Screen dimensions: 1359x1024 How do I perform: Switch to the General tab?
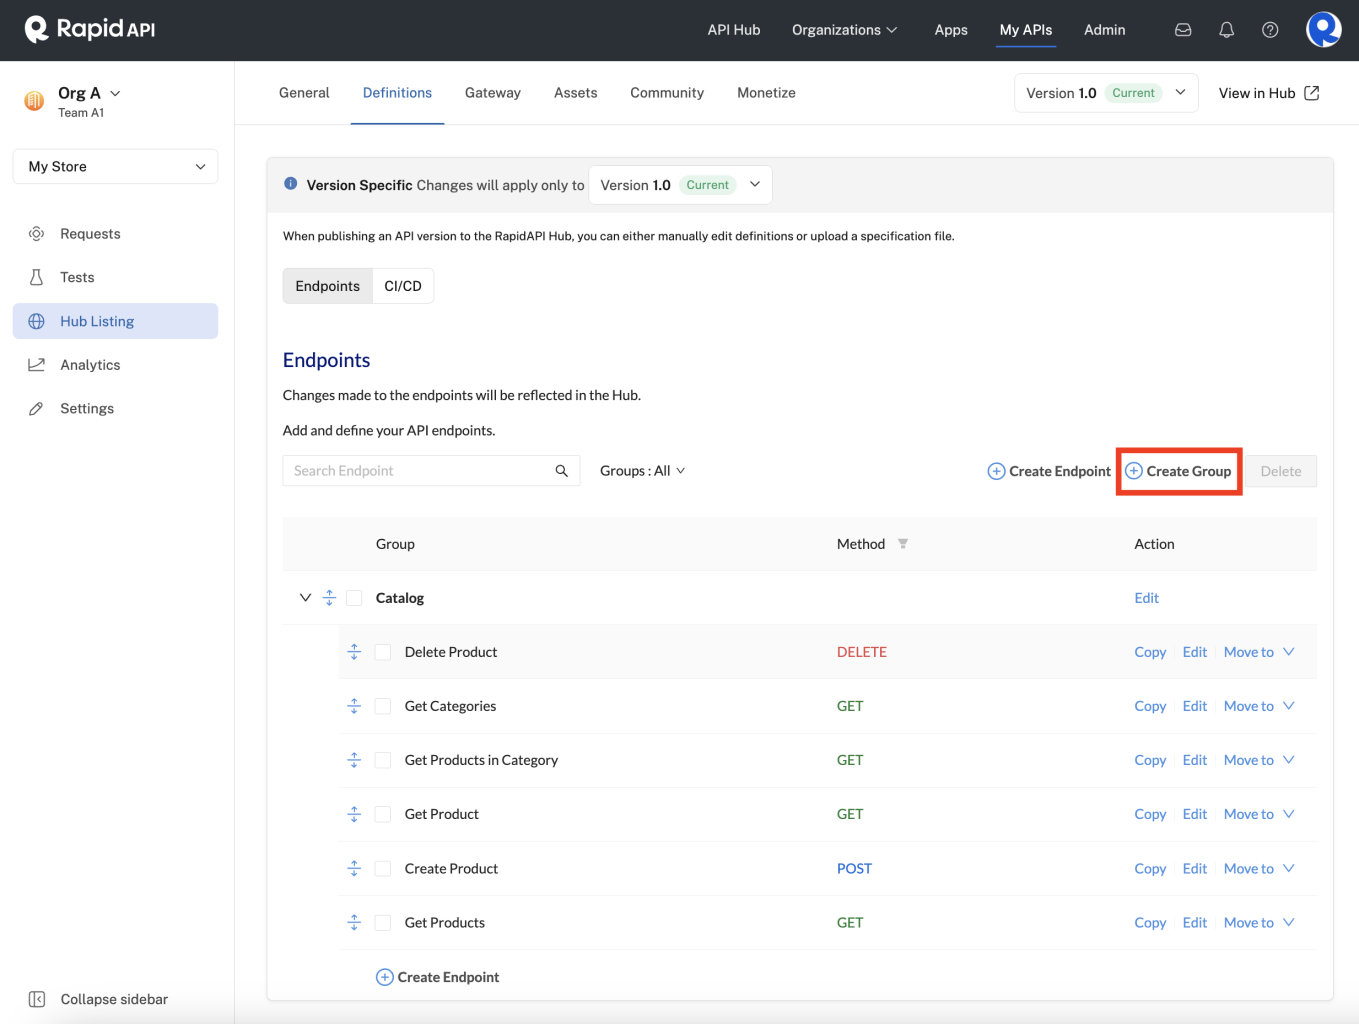coord(304,93)
